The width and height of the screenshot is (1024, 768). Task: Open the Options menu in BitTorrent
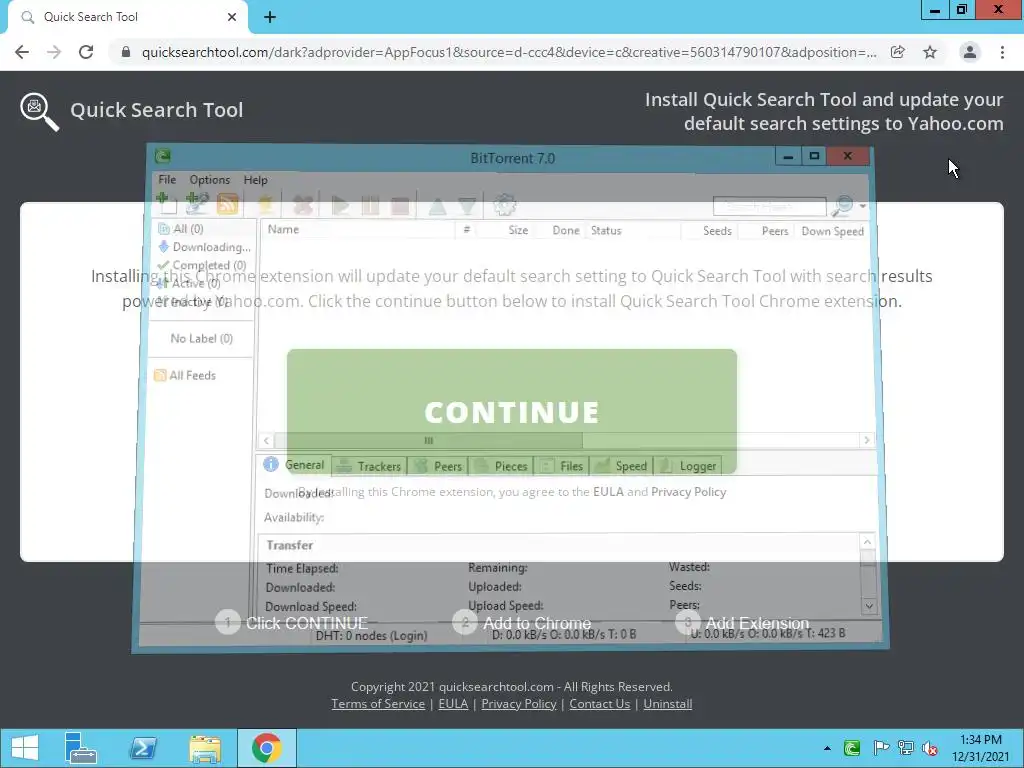210,180
